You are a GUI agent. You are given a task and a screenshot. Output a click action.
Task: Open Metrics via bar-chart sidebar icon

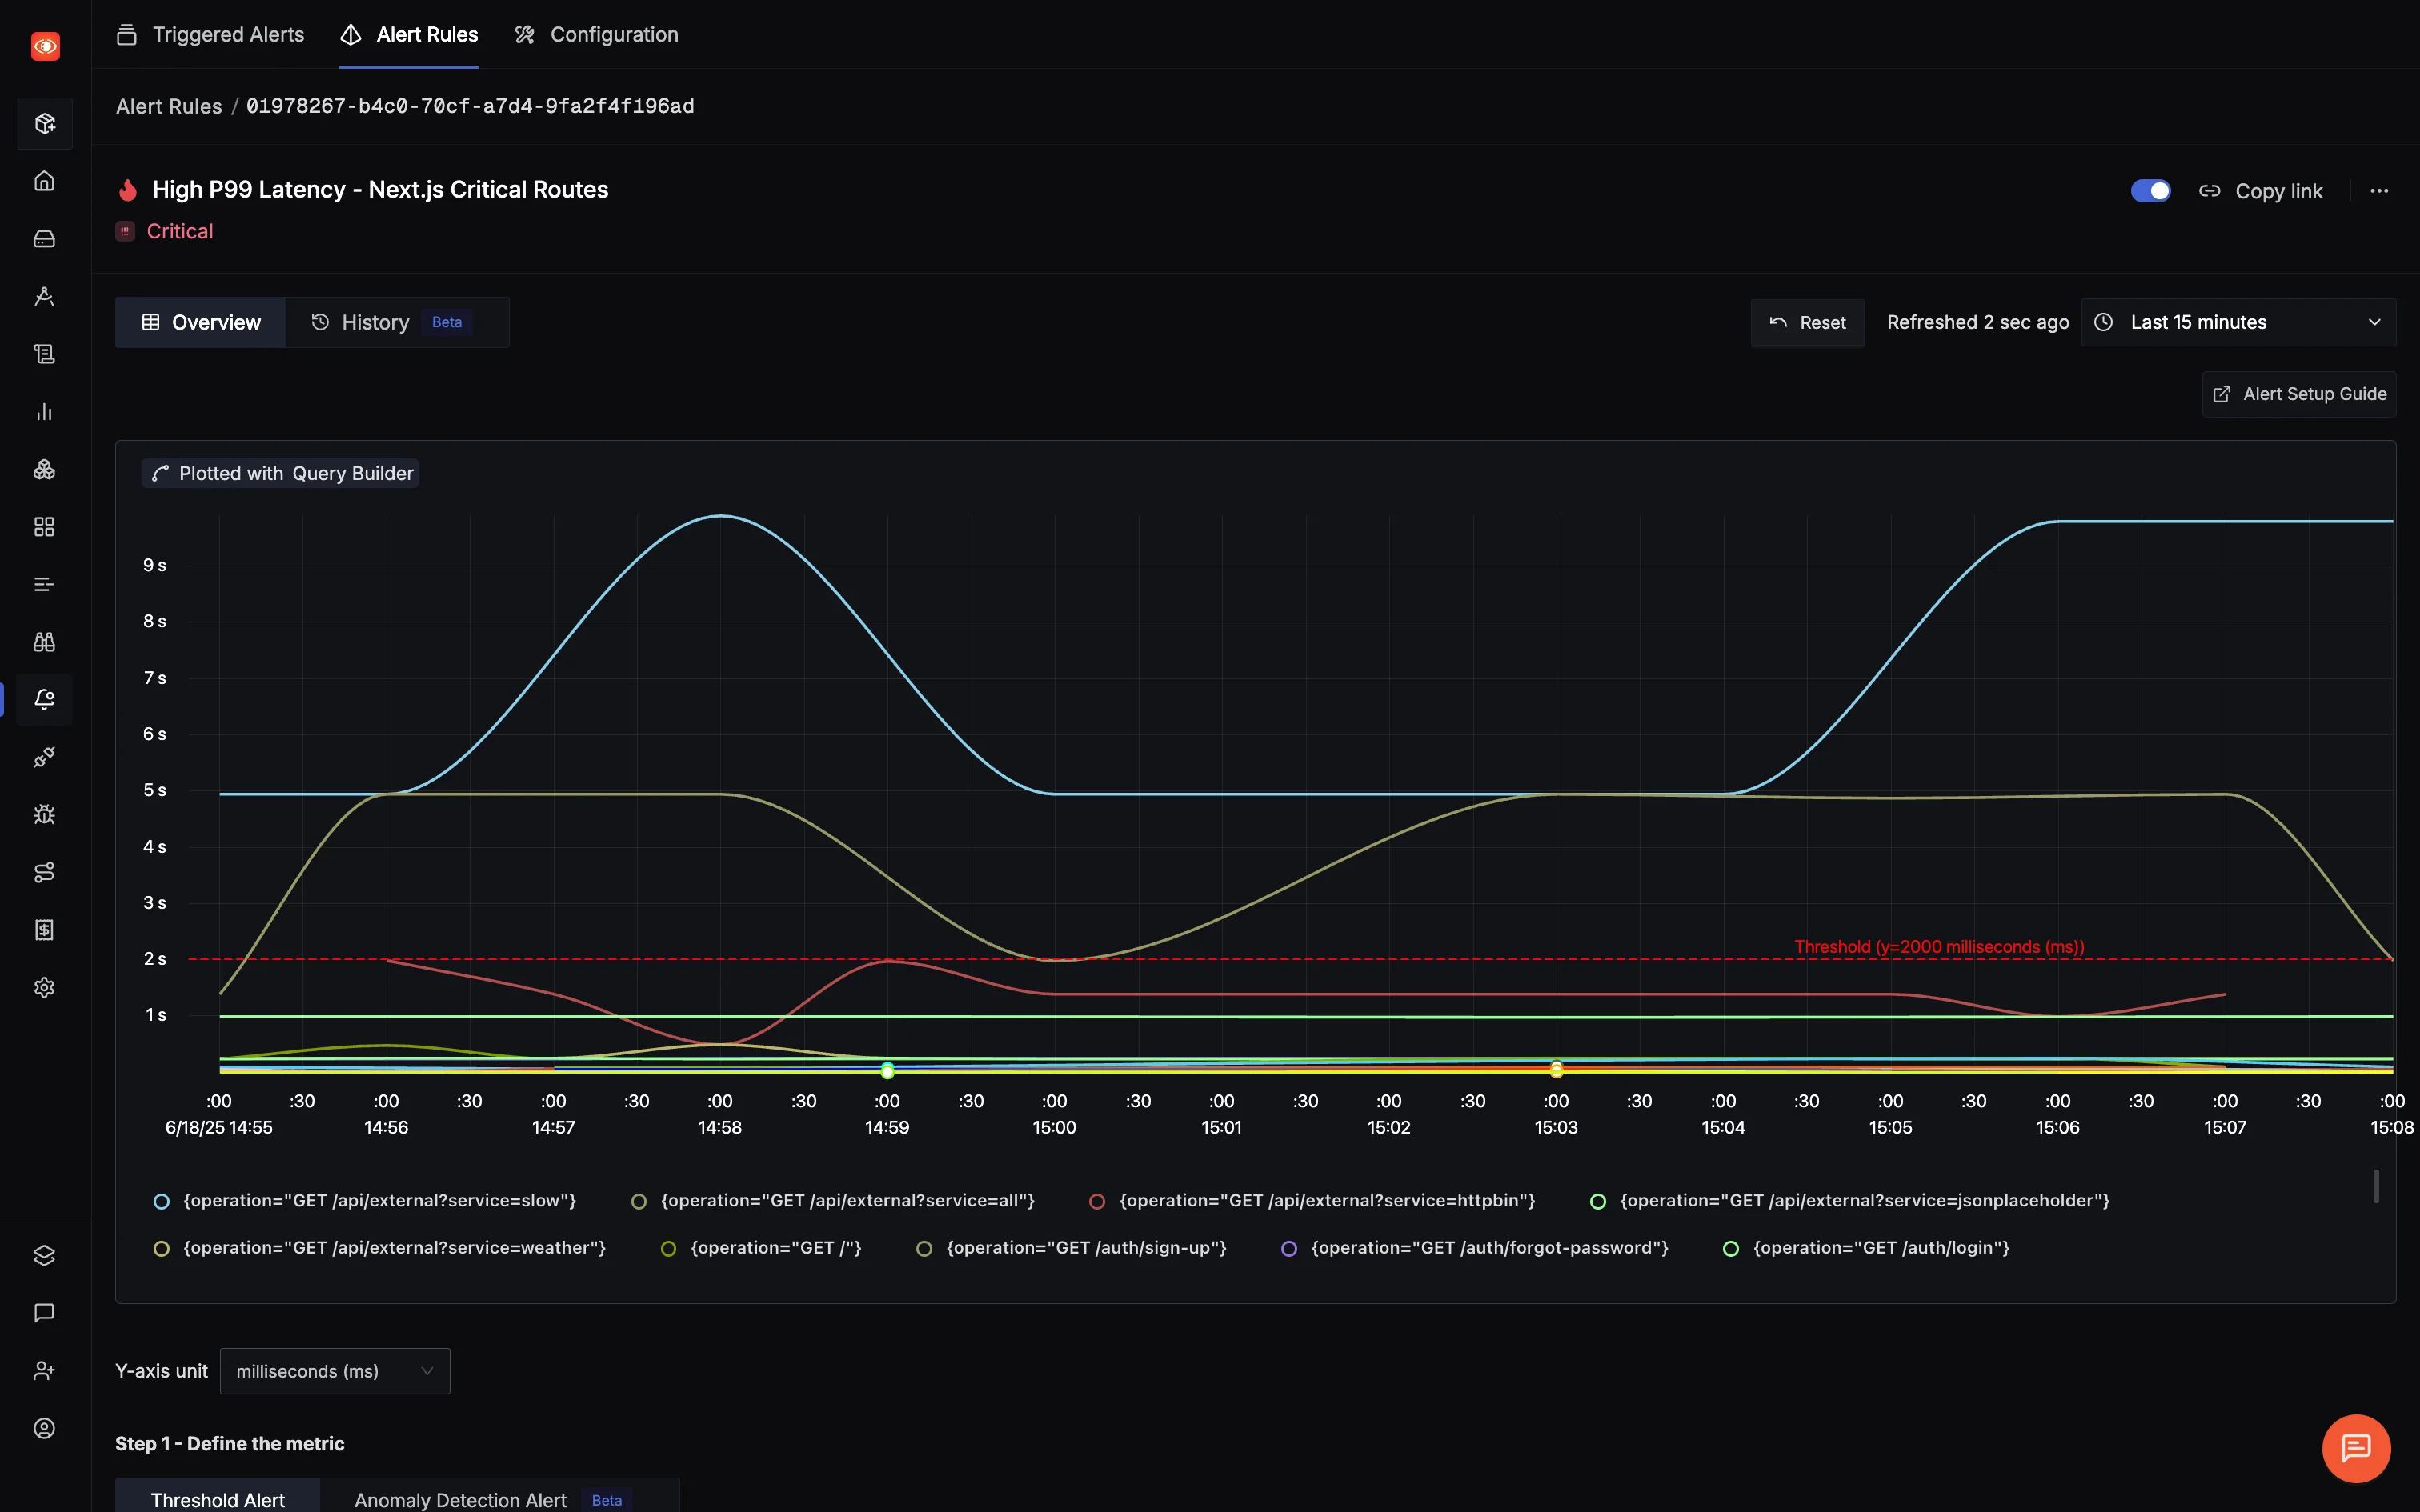click(x=44, y=412)
